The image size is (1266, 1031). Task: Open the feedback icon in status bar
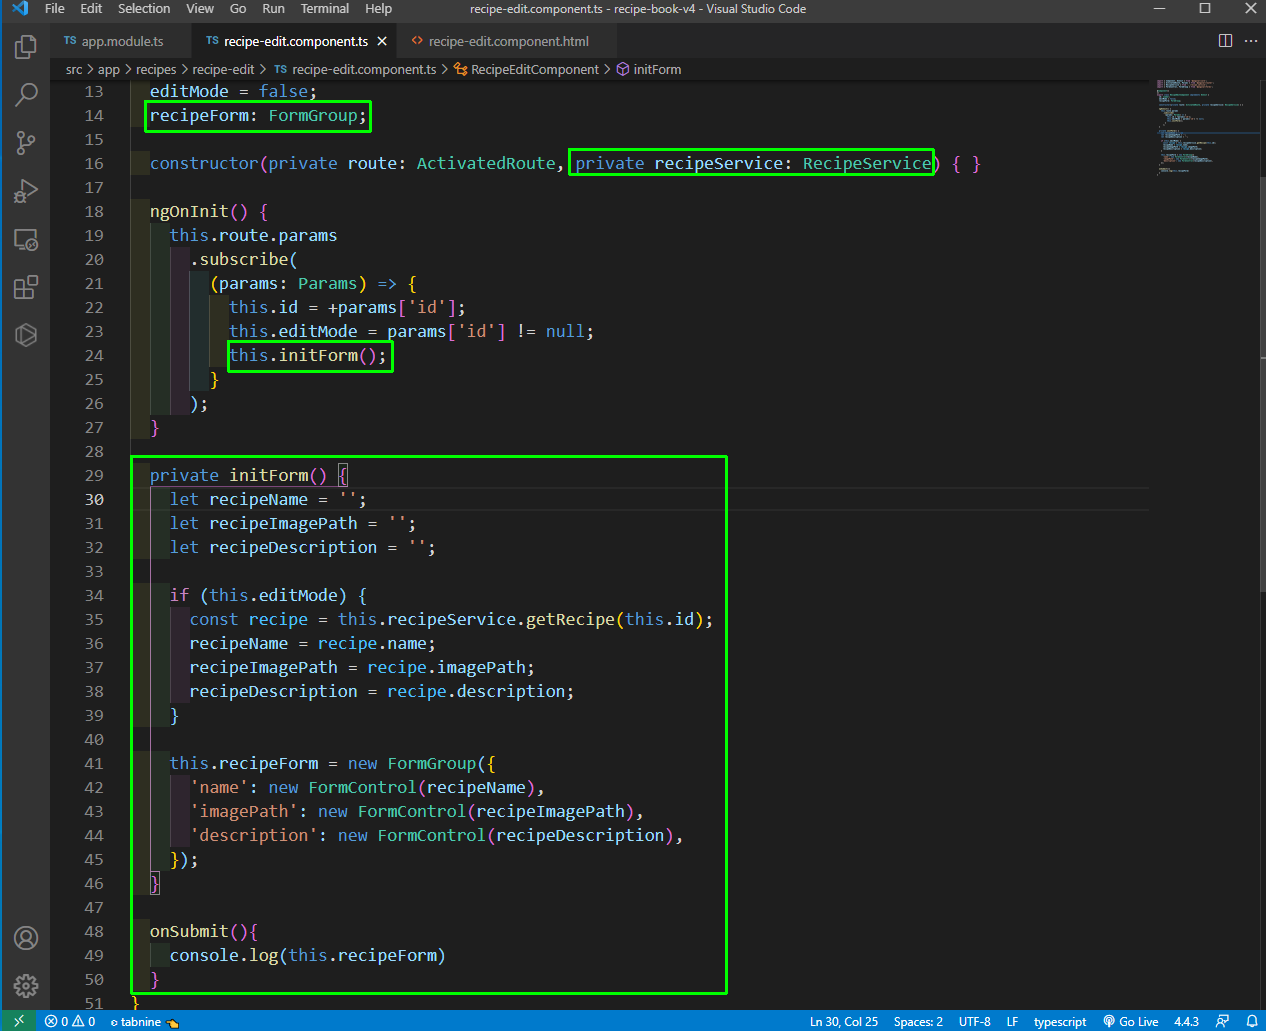[x=1222, y=1021]
